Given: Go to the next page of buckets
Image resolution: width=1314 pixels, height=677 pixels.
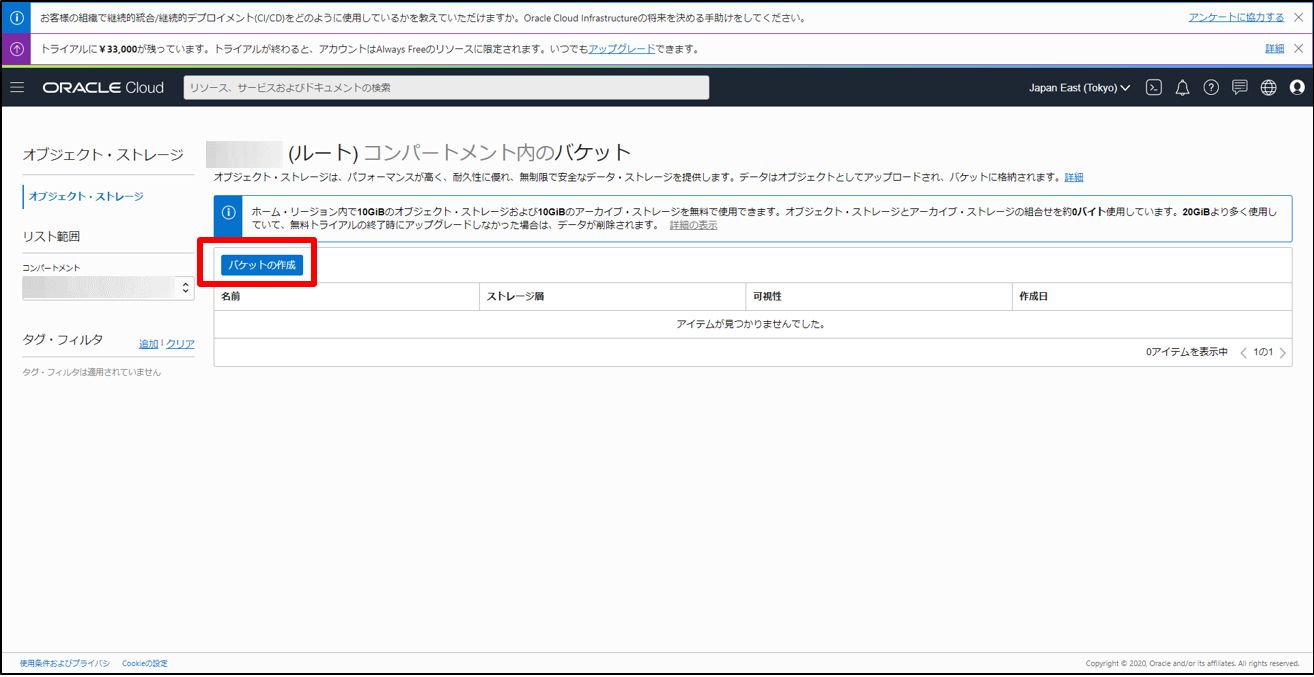Looking at the screenshot, I should (1284, 352).
